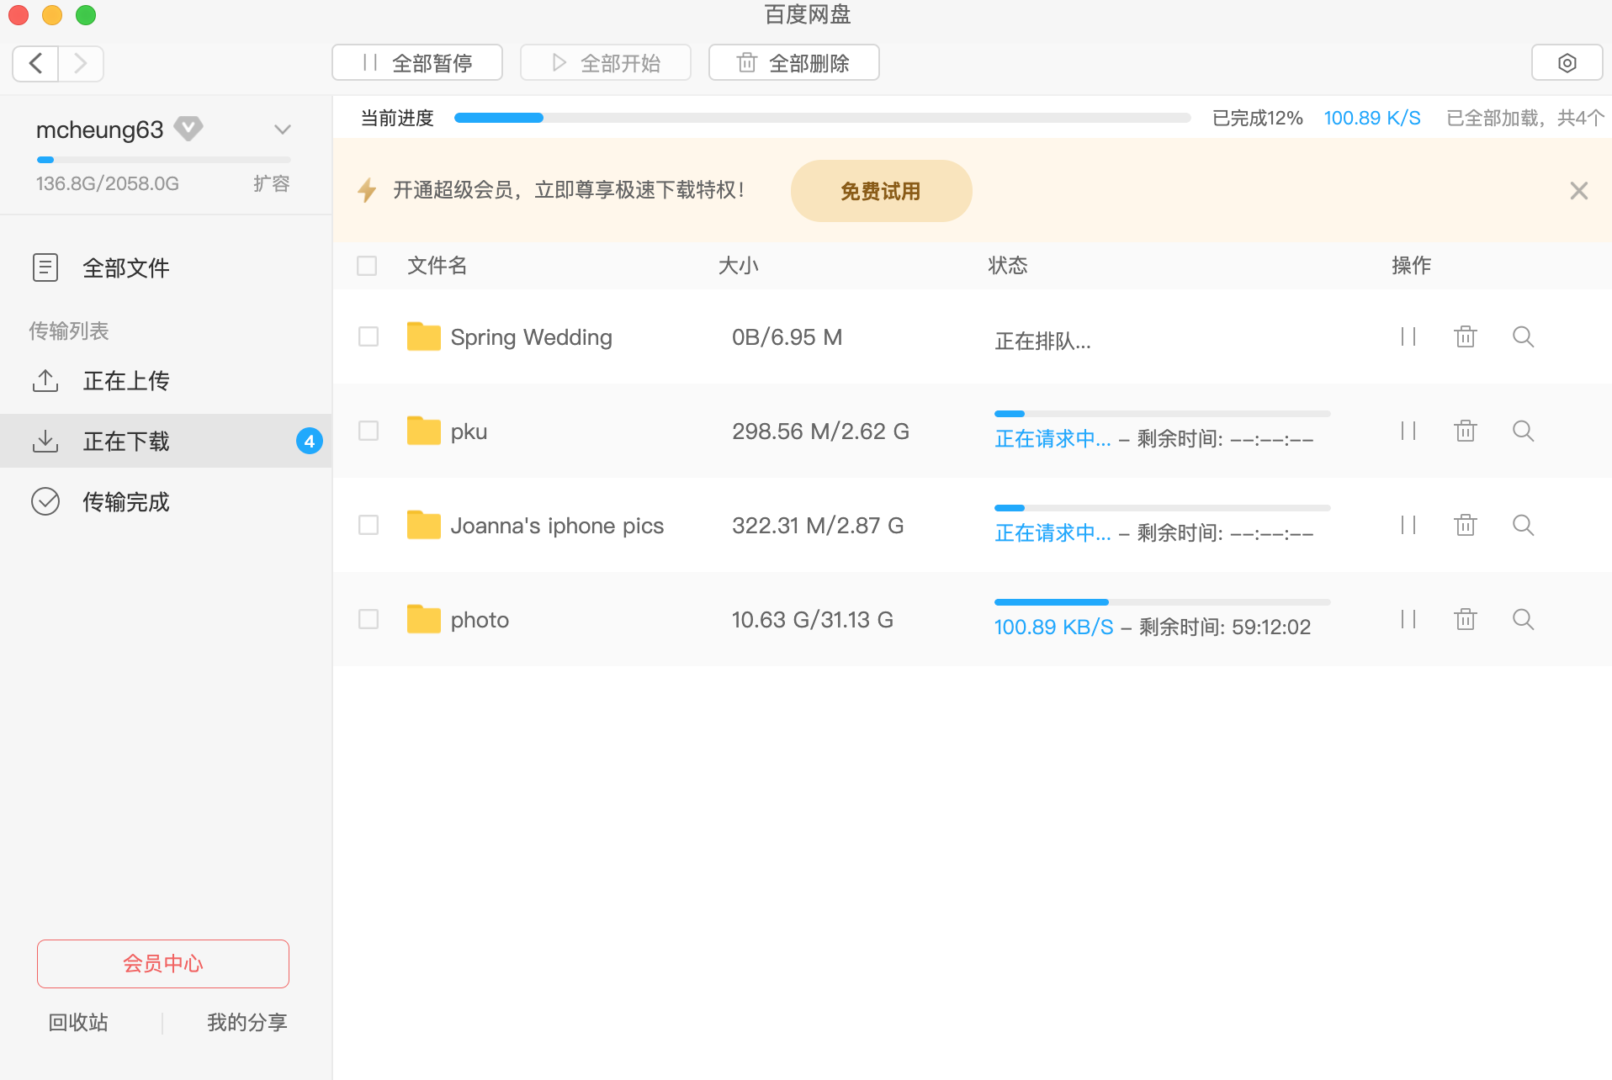Check the checkbox for Joanna's iphone pics
1612x1080 pixels.
[368, 524]
